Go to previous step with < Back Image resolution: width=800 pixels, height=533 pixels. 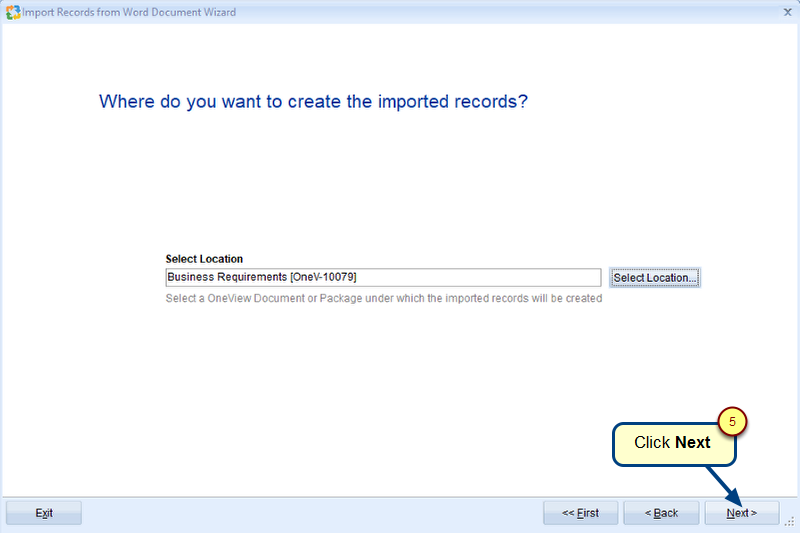pyautogui.click(x=661, y=513)
